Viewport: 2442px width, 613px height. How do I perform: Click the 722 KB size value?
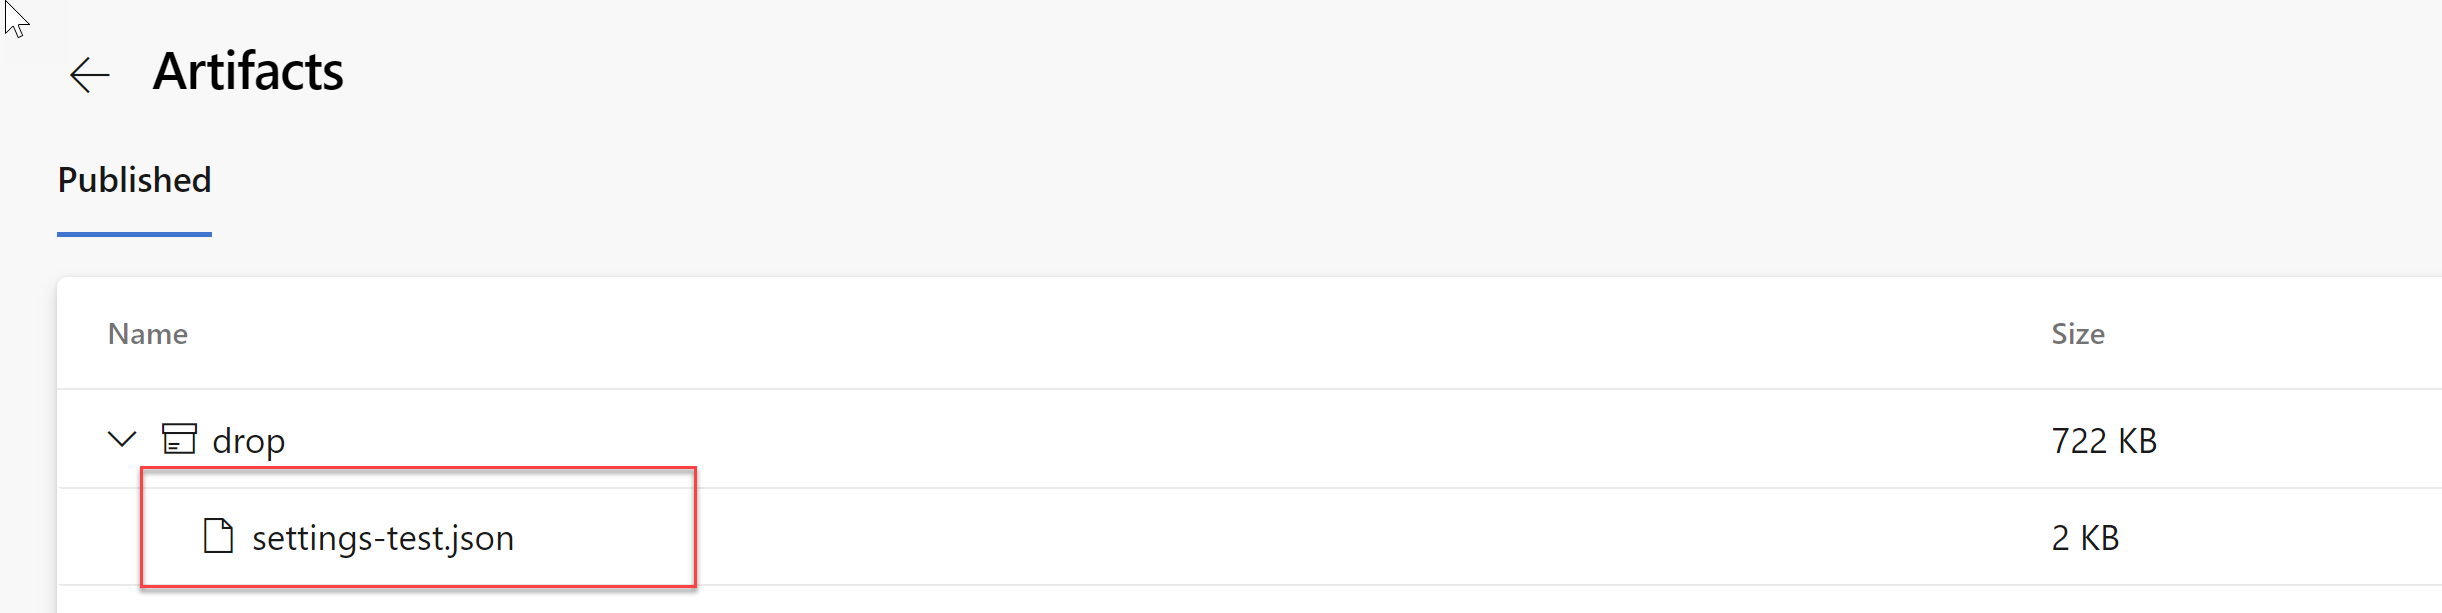(2103, 441)
